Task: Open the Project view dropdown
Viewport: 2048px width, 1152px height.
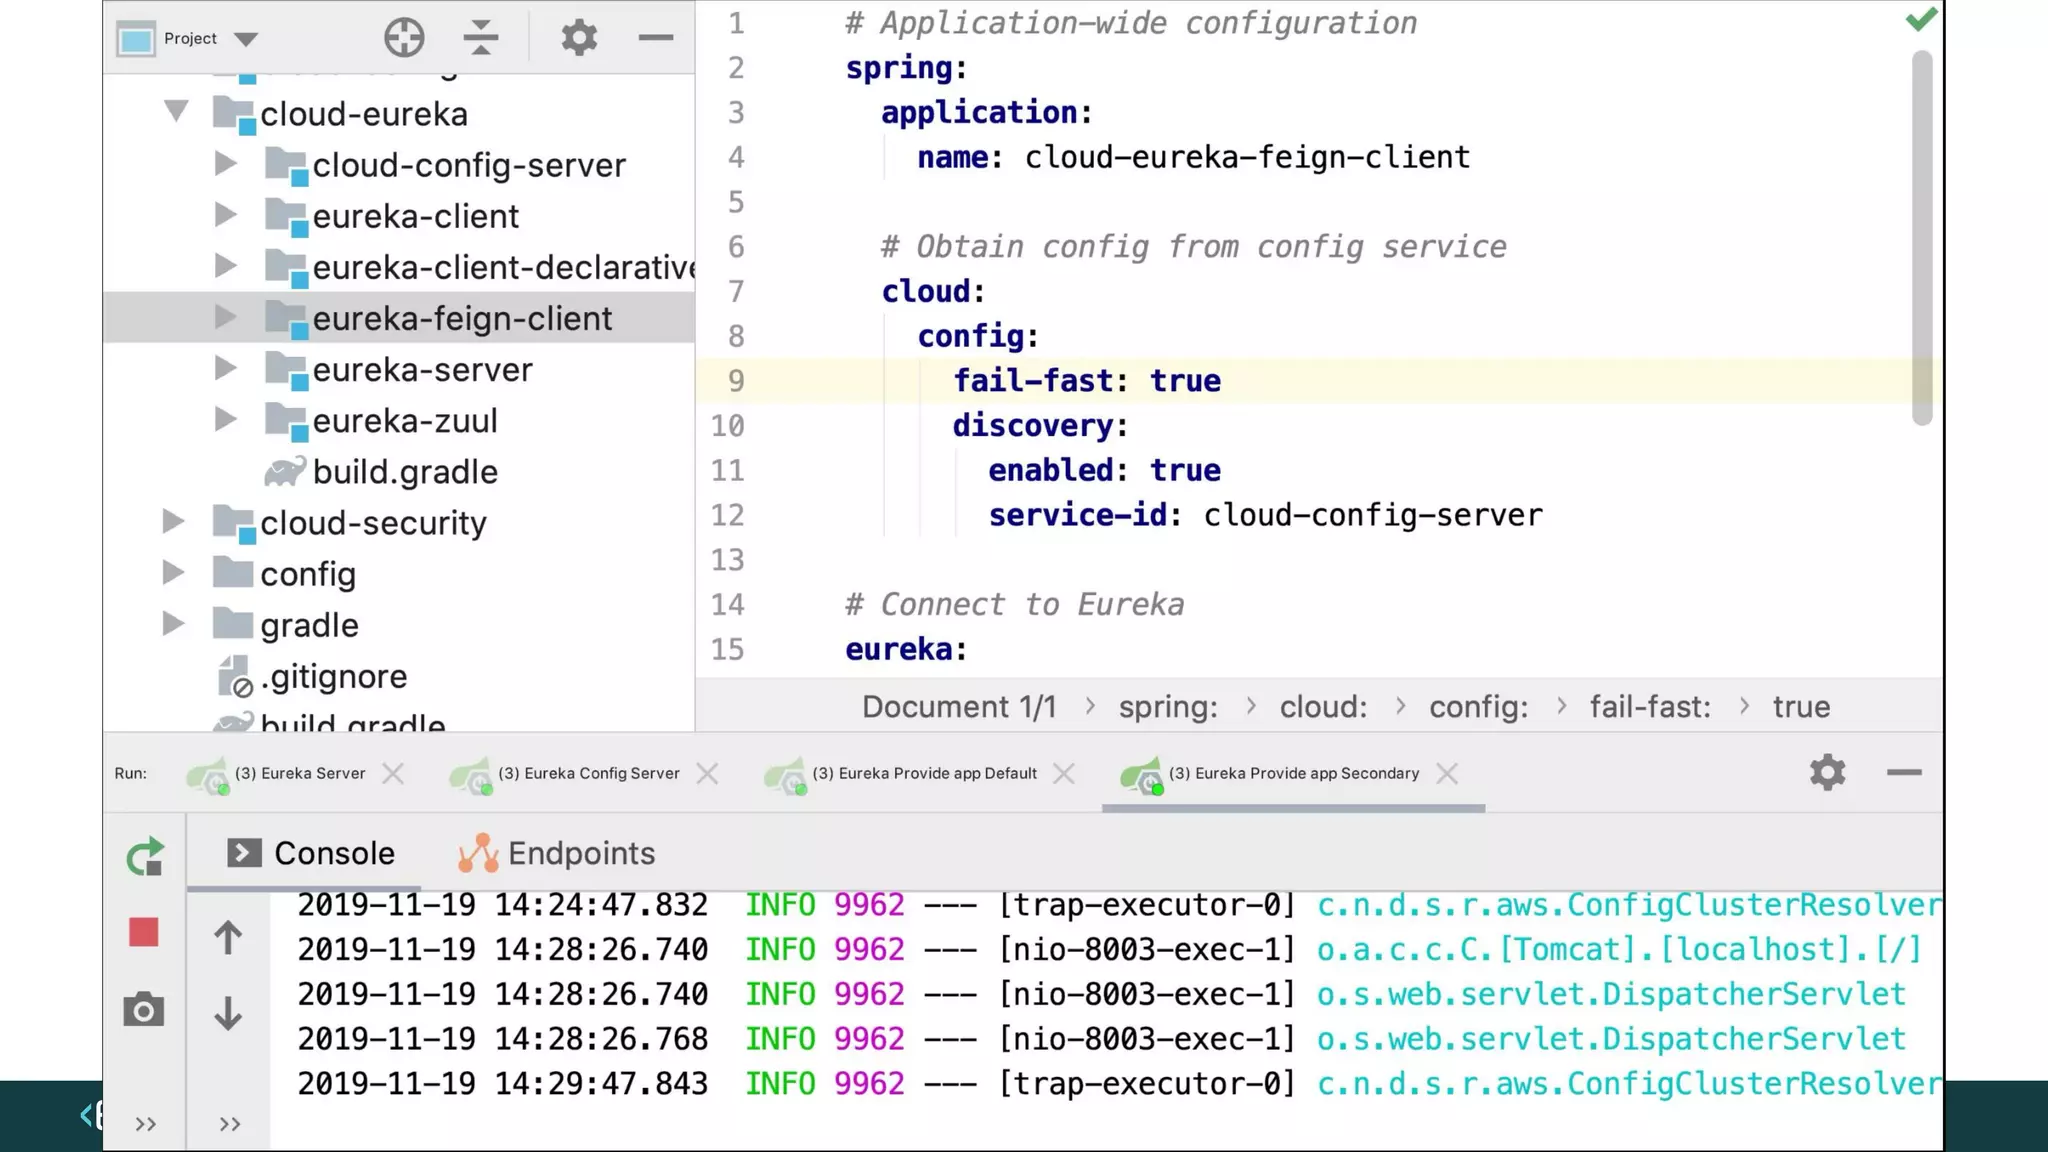Action: point(245,39)
